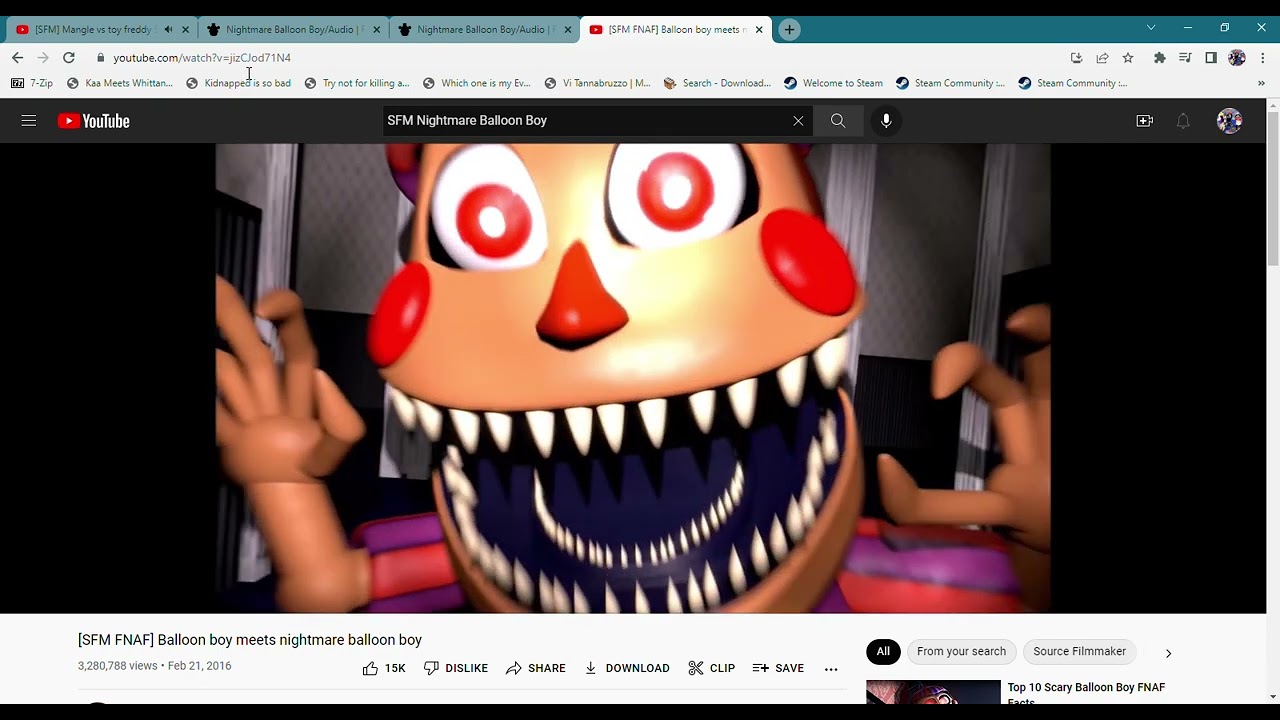Open the Welcome to Steam bookmark
The image size is (1280, 720).
833,83
